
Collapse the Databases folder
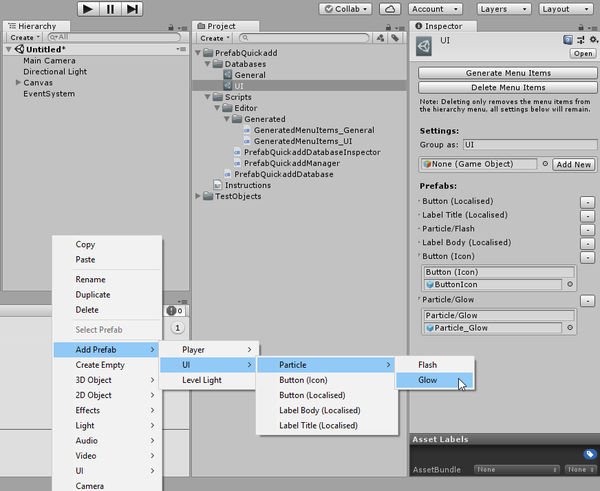(207, 64)
